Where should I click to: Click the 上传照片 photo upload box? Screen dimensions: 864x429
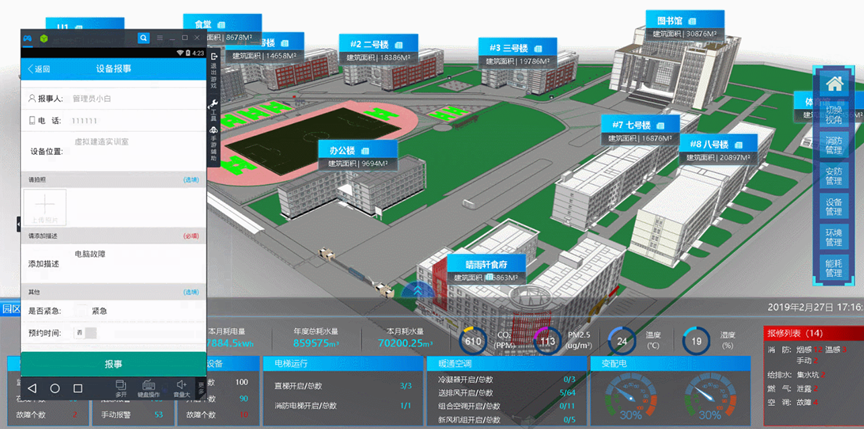pyautogui.click(x=47, y=207)
